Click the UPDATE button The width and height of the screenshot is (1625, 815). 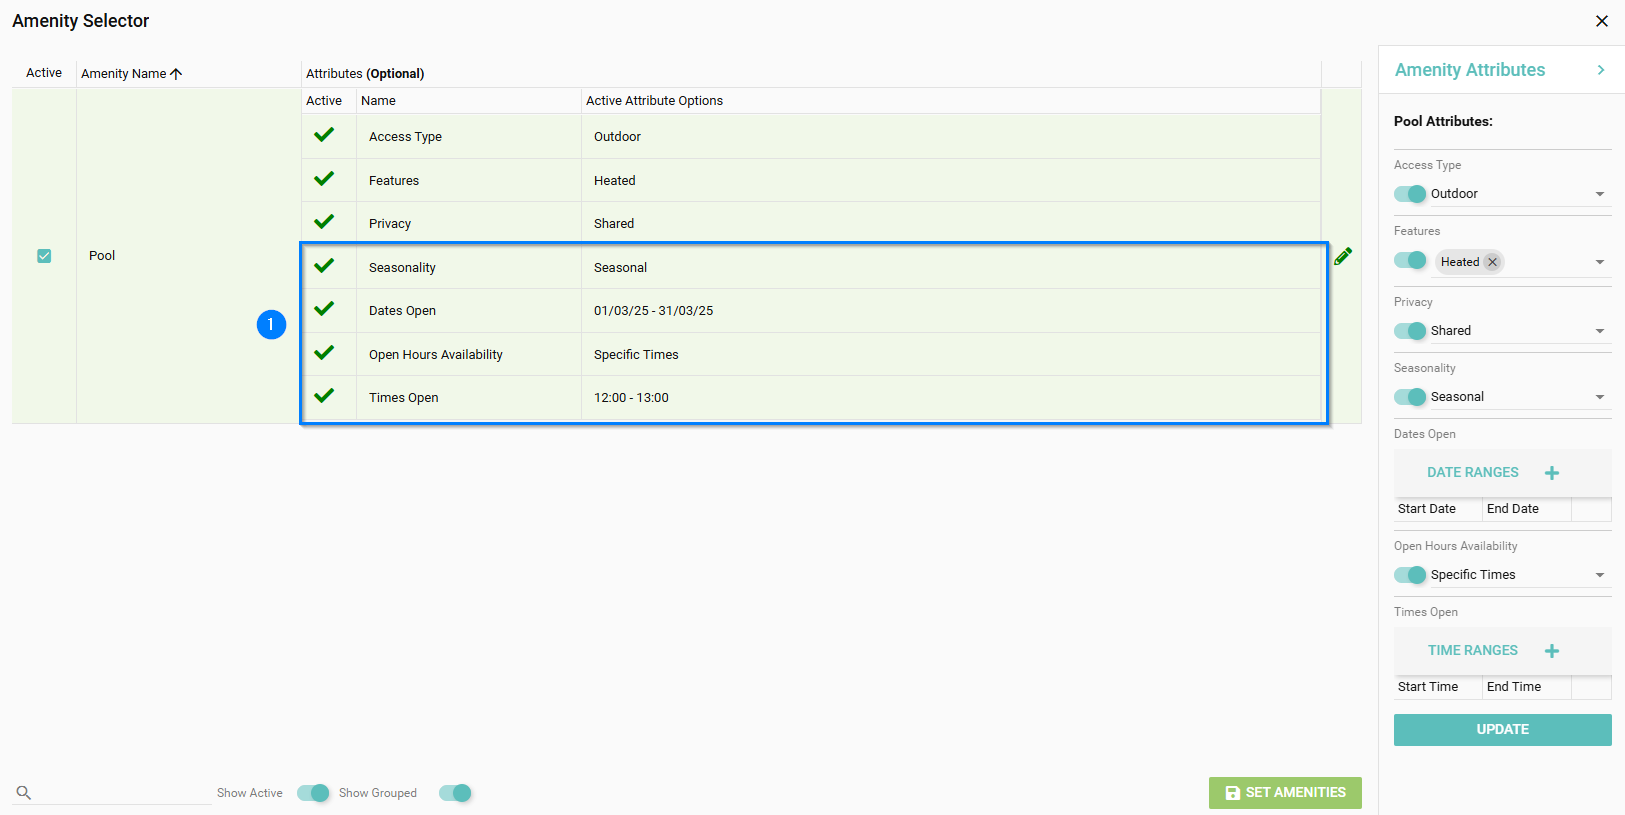[x=1502, y=730]
